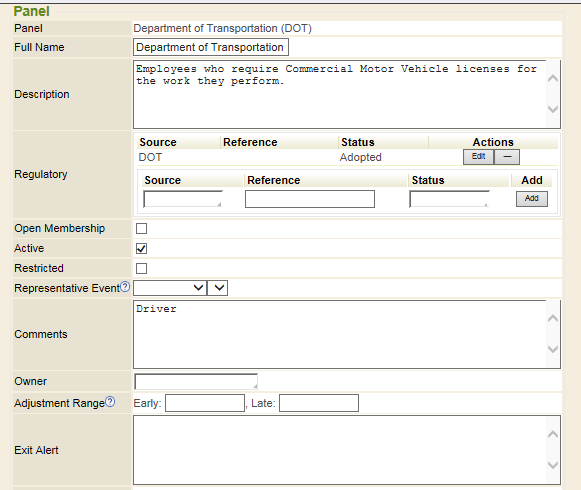This screenshot has height=490, width=581.
Task: Open the Owner combo box
Action: [x=196, y=381]
